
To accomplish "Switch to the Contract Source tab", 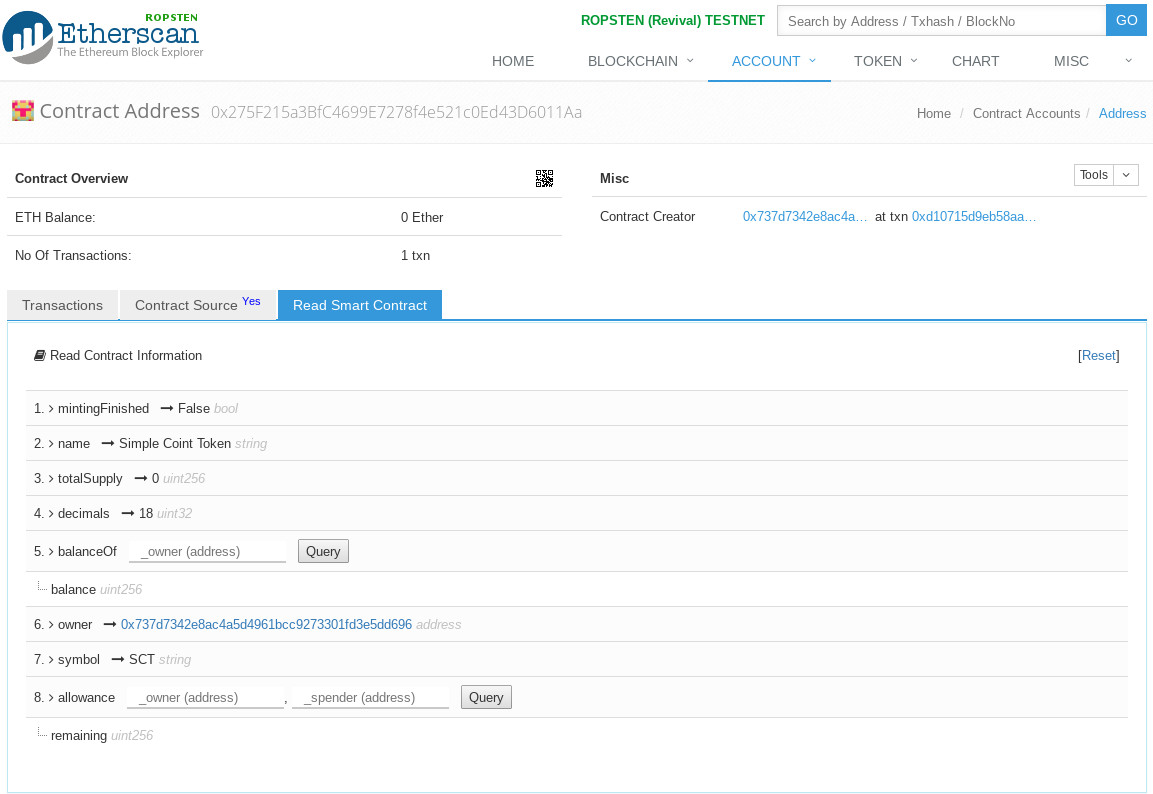I will (198, 305).
